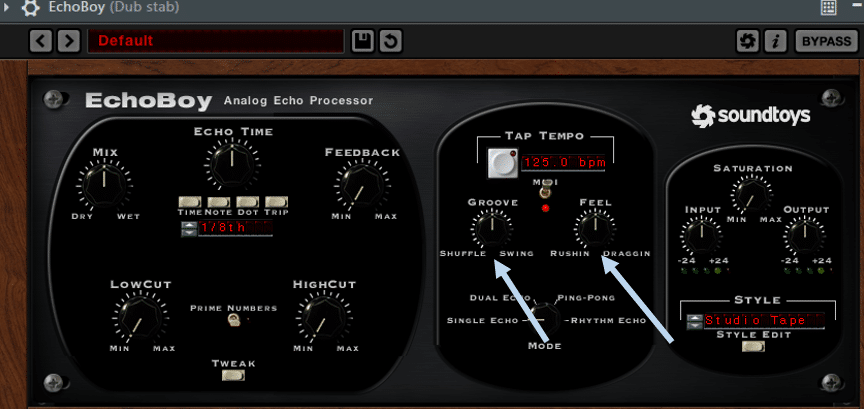Open the Default preset name display

(215, 41)
